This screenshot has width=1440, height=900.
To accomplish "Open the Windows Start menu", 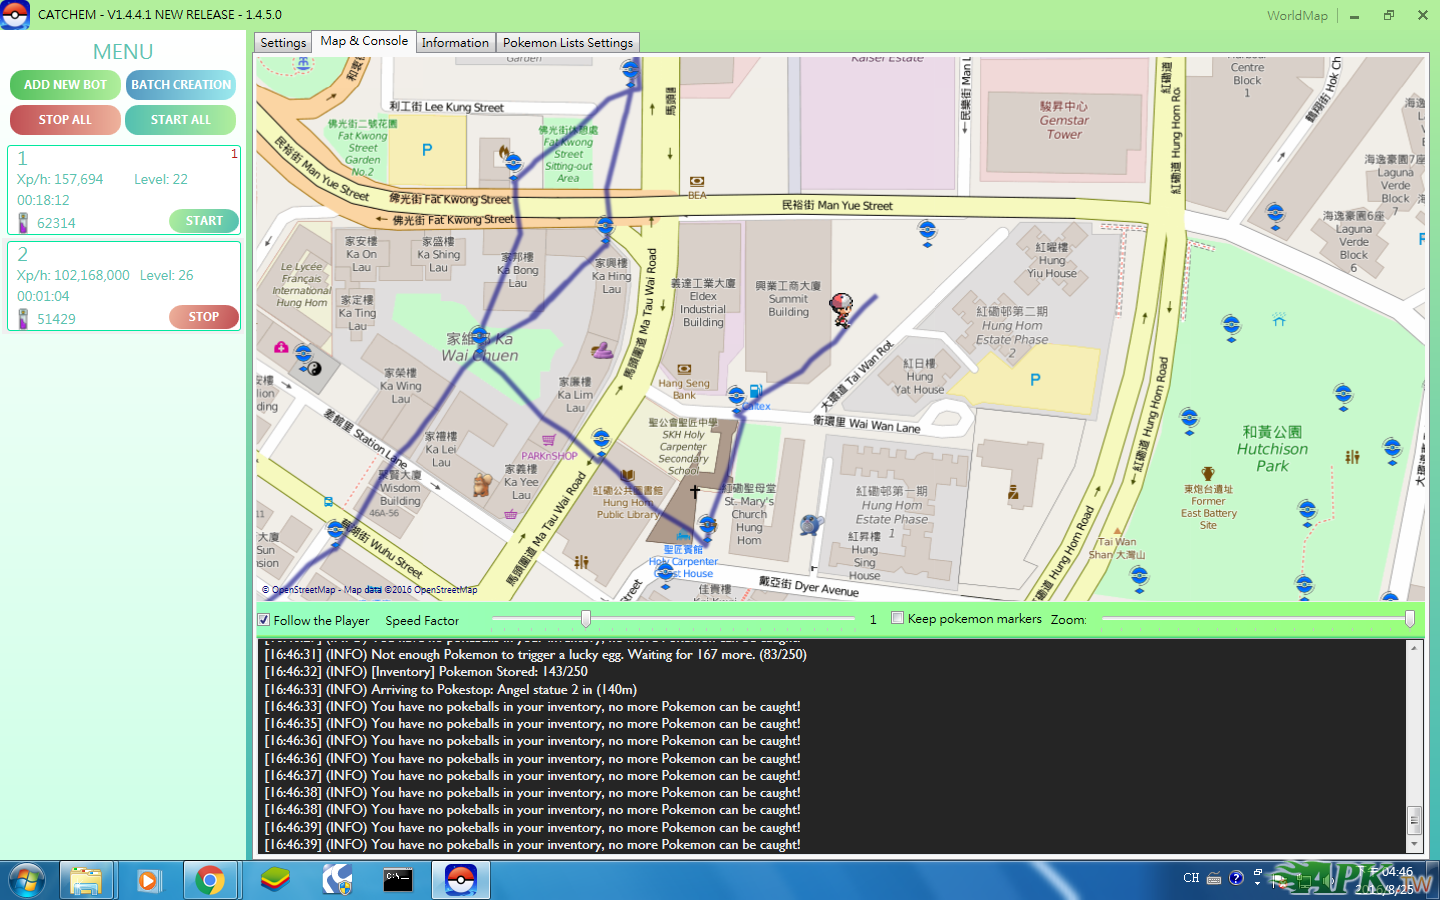I will (x=27, y=880).
